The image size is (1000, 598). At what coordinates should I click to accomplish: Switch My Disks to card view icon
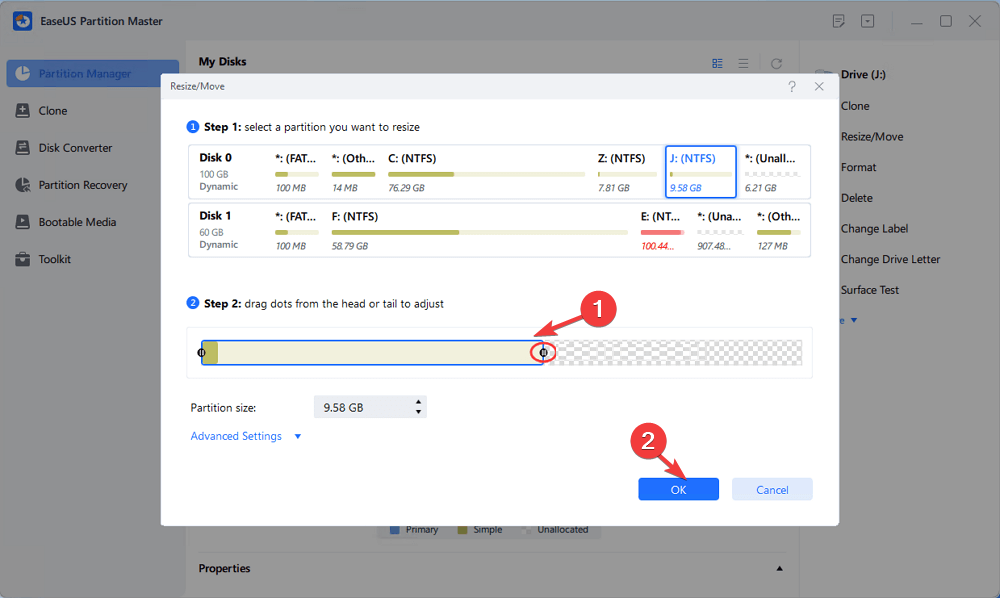(717, 63)
